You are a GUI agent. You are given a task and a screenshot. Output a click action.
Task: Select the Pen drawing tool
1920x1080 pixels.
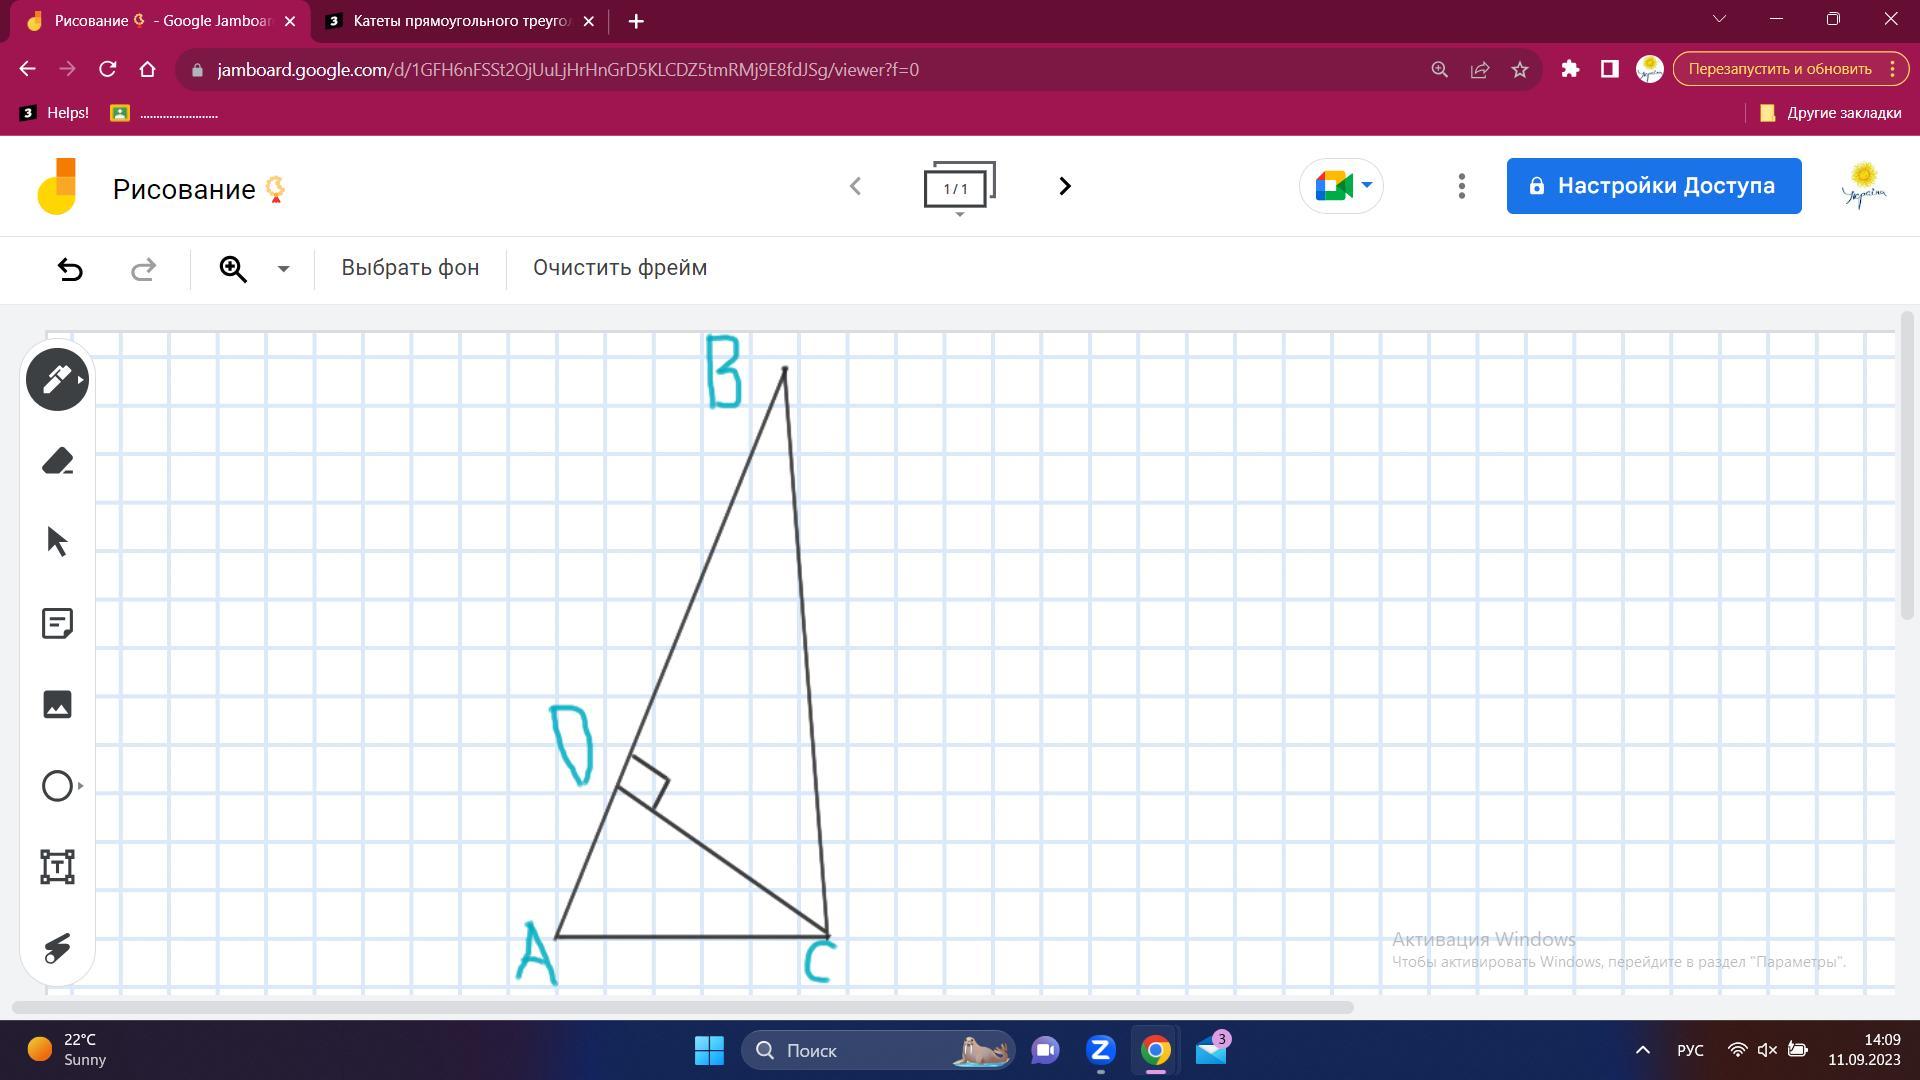[x=57, y=380]
